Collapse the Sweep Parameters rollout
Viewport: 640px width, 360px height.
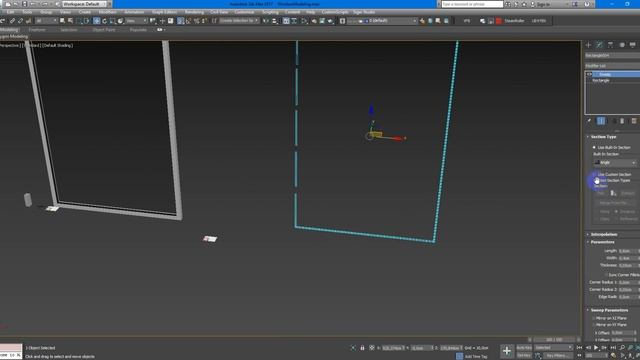click(x=609, y=310)
